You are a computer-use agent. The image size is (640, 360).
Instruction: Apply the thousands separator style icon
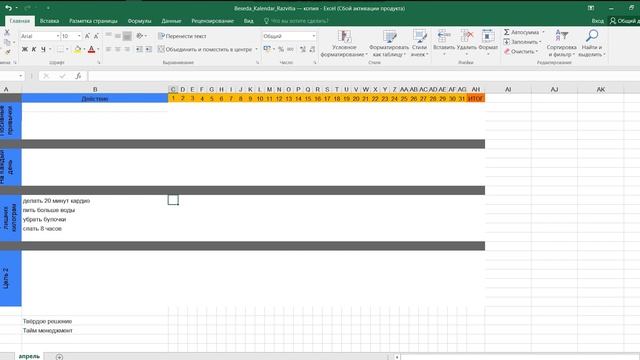(290, 49)
